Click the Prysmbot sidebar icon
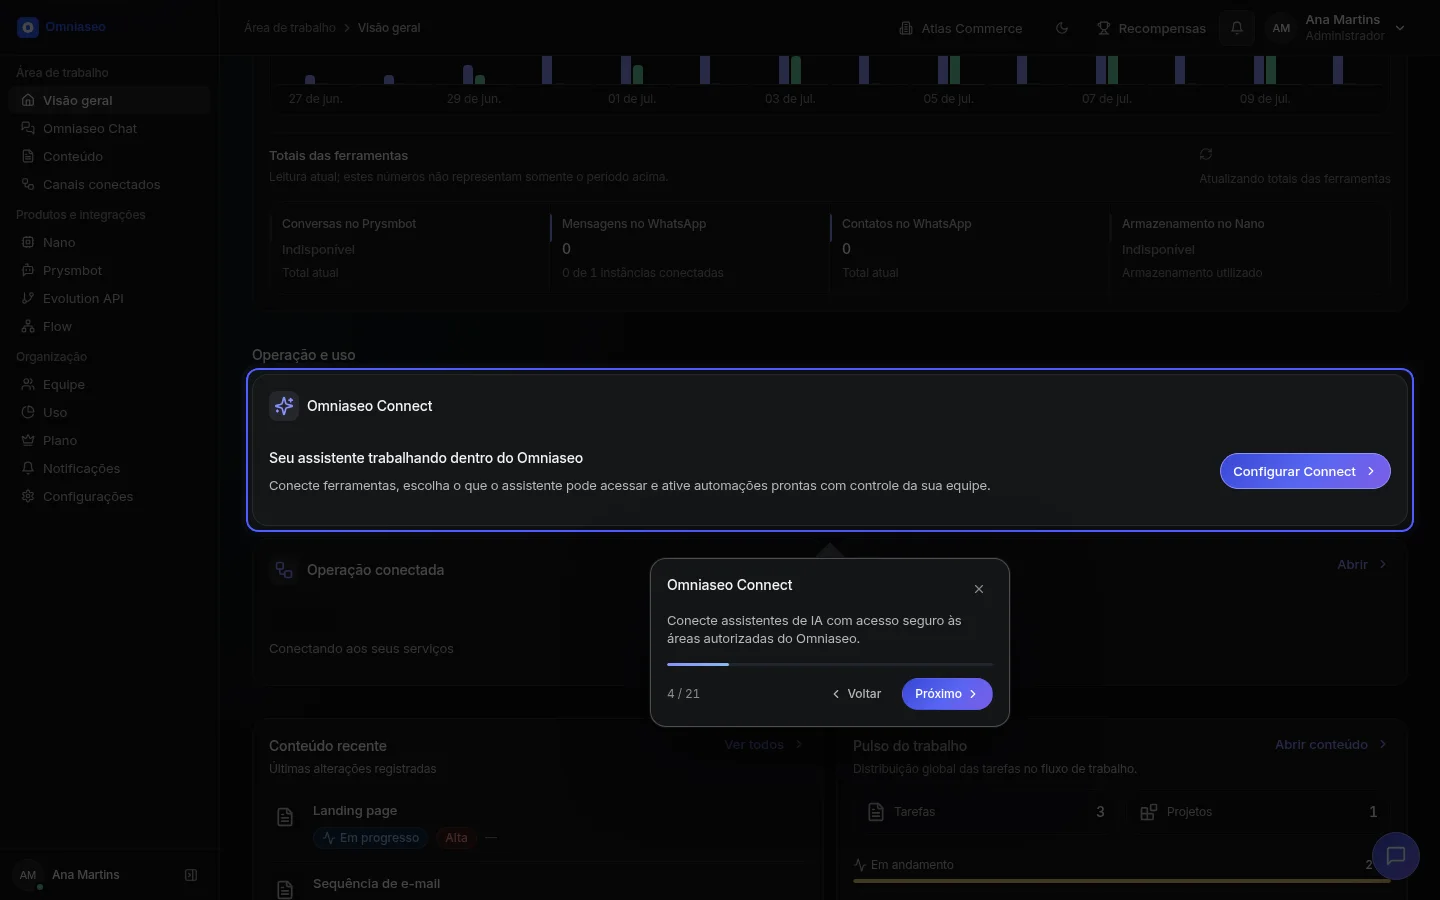 28,270
